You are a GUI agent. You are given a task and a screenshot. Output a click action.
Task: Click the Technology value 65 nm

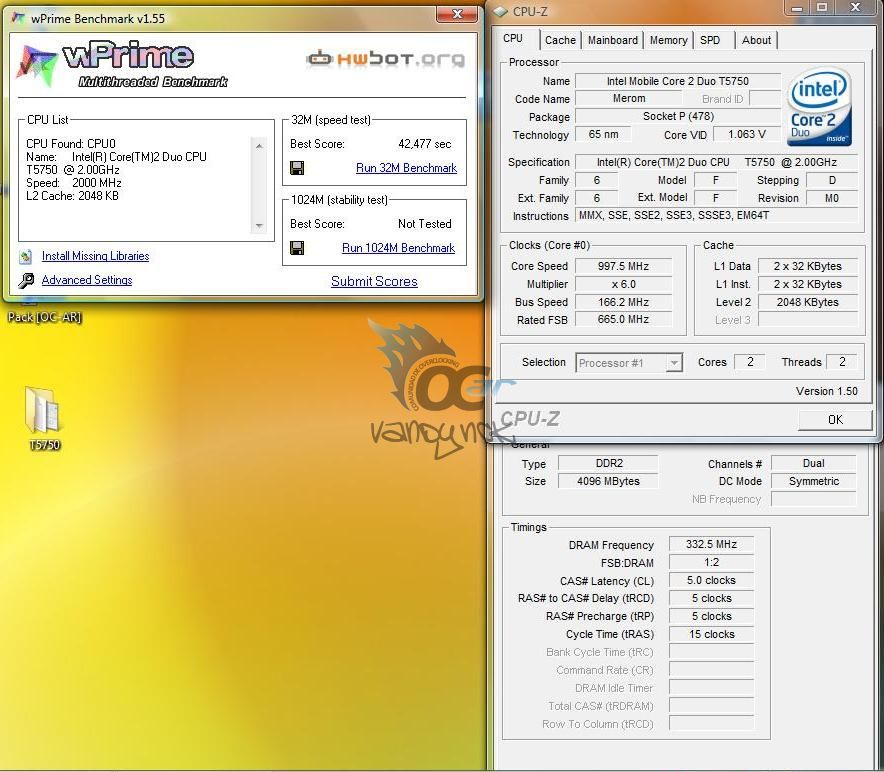(x=603, y=135)
